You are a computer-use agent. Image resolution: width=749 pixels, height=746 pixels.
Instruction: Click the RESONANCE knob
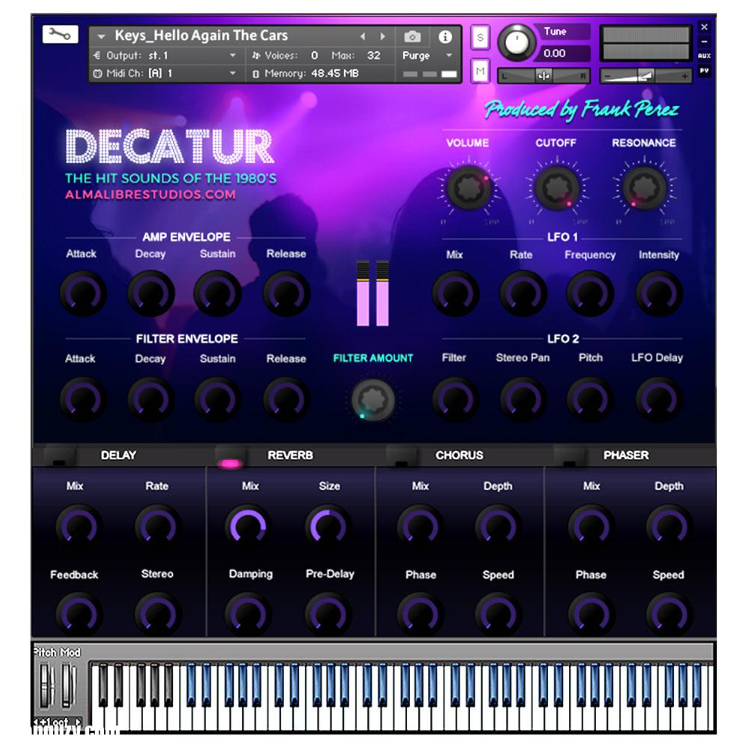644,188
